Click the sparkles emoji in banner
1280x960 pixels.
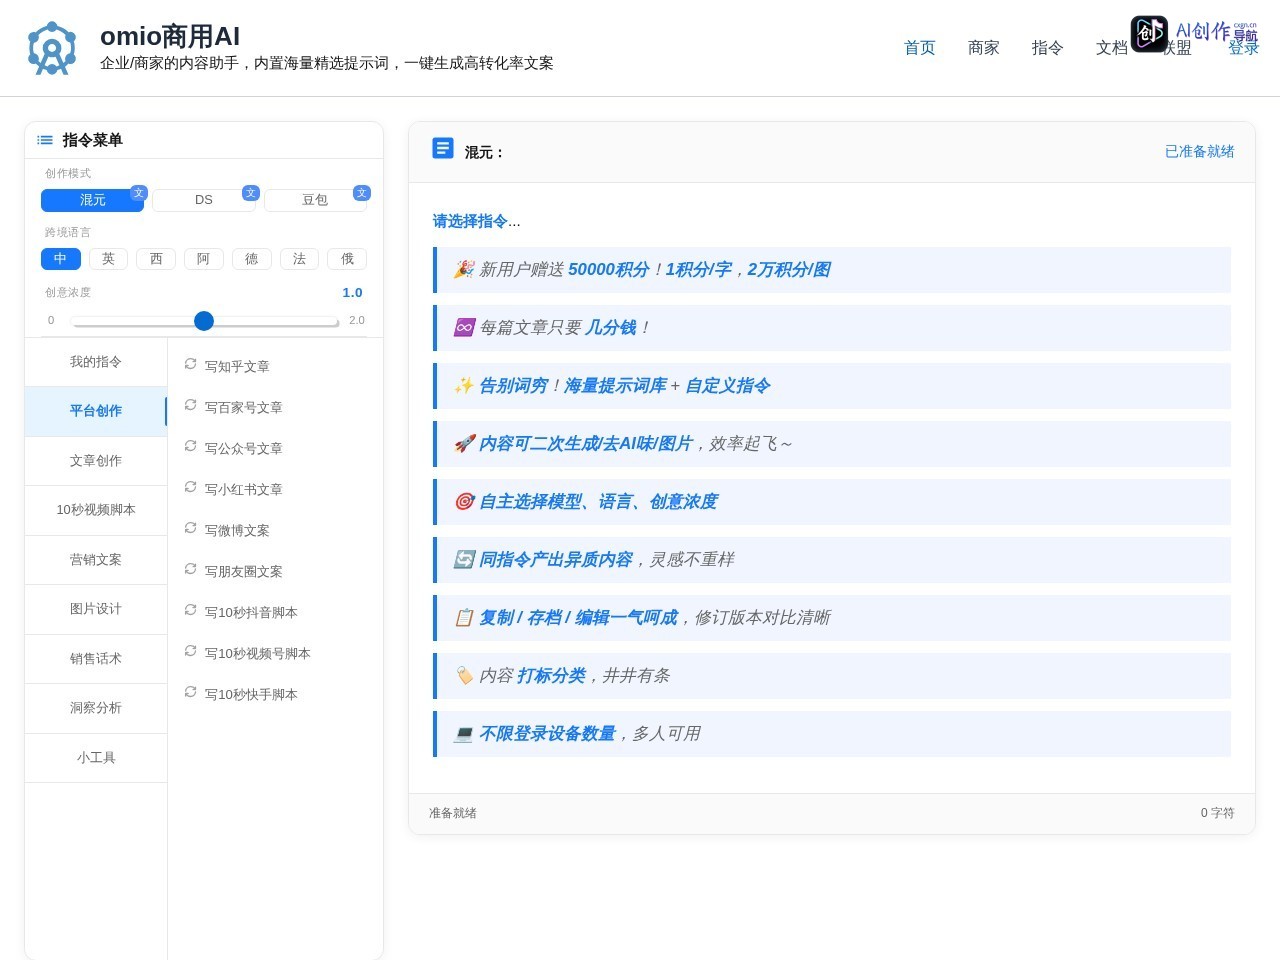pyautogui.click(x=464, y=385)
